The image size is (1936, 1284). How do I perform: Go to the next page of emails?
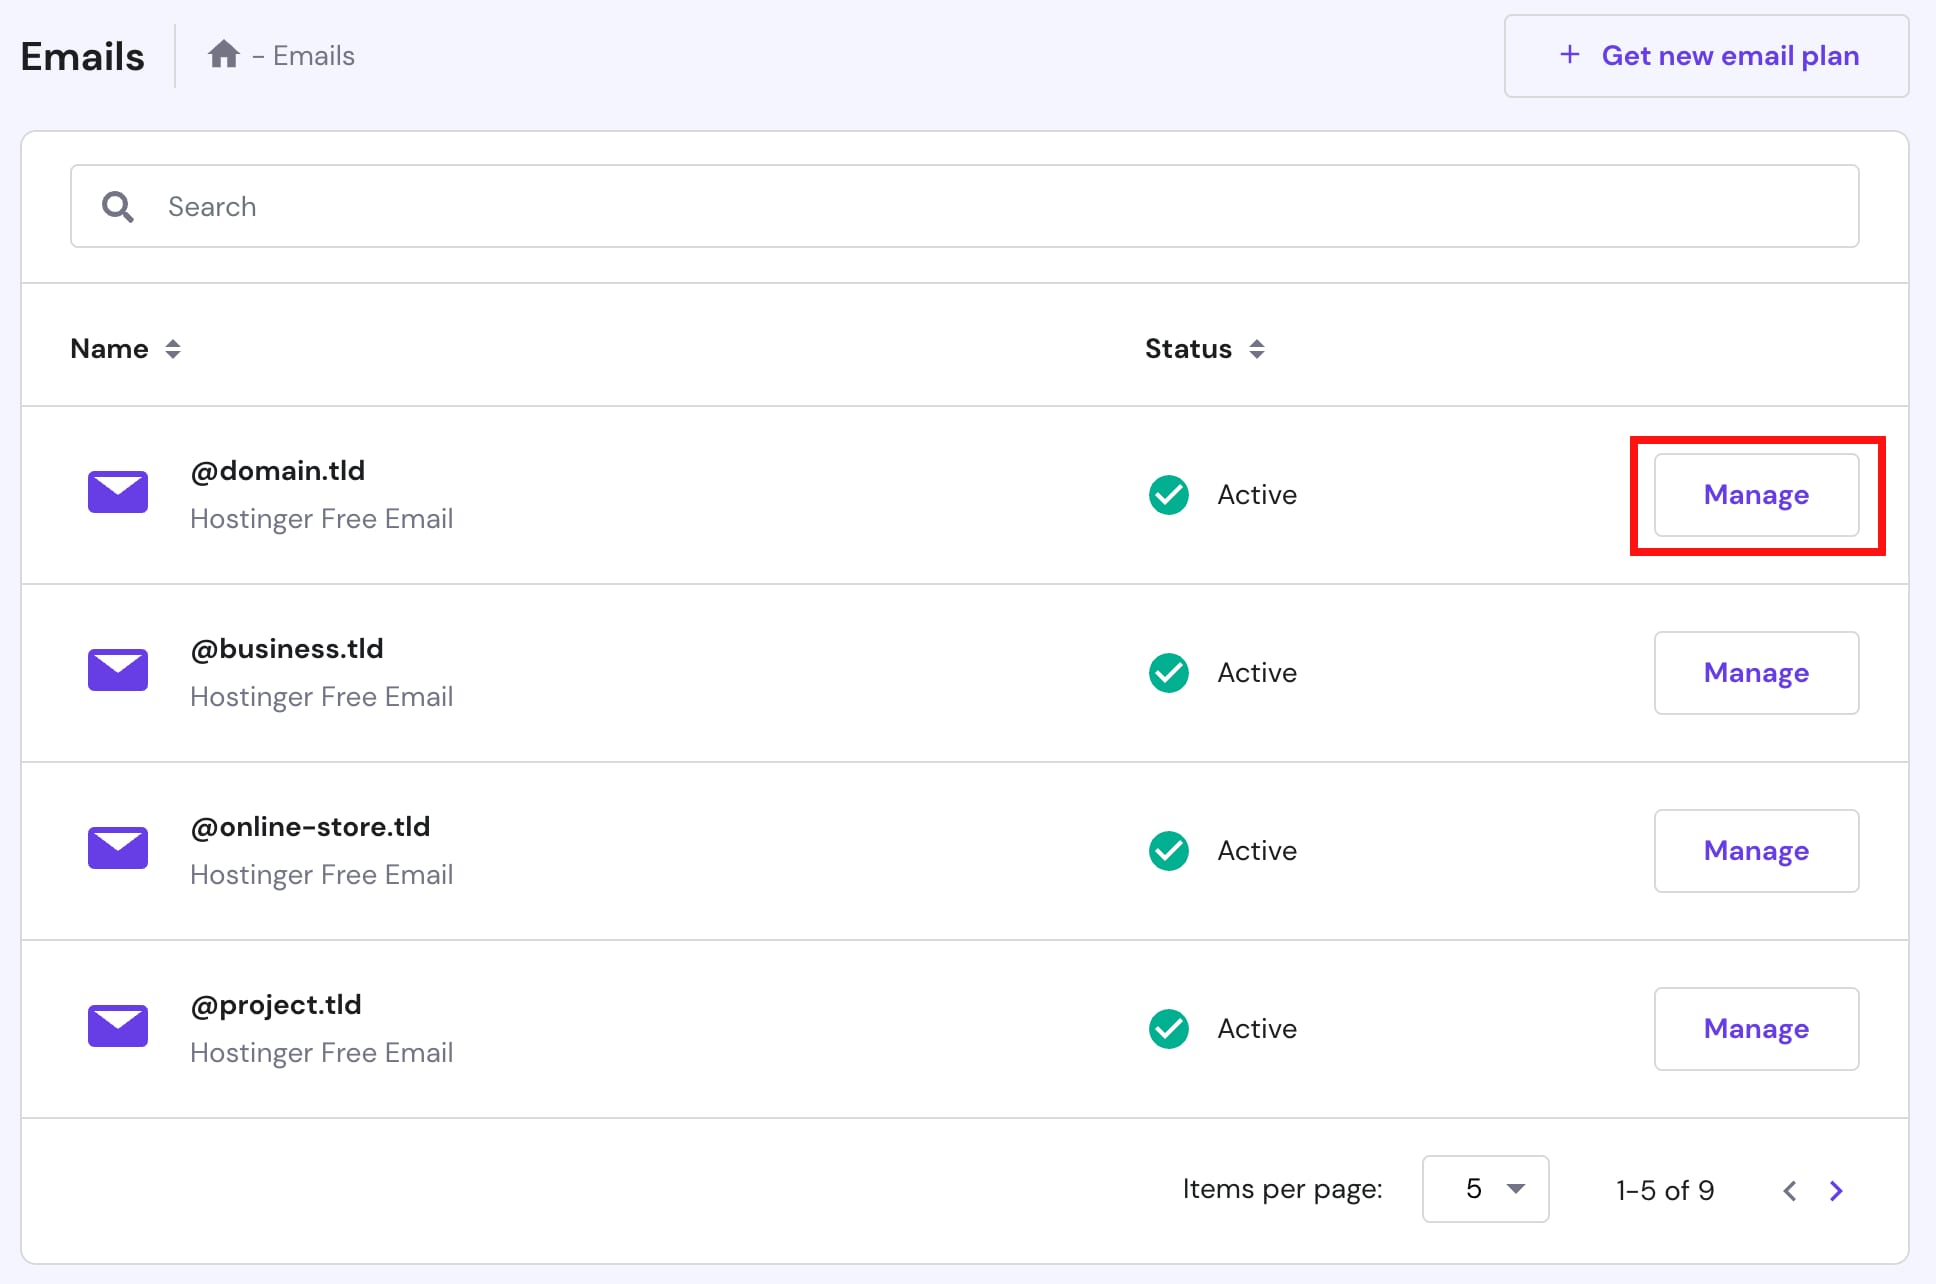[1836, 1190]
